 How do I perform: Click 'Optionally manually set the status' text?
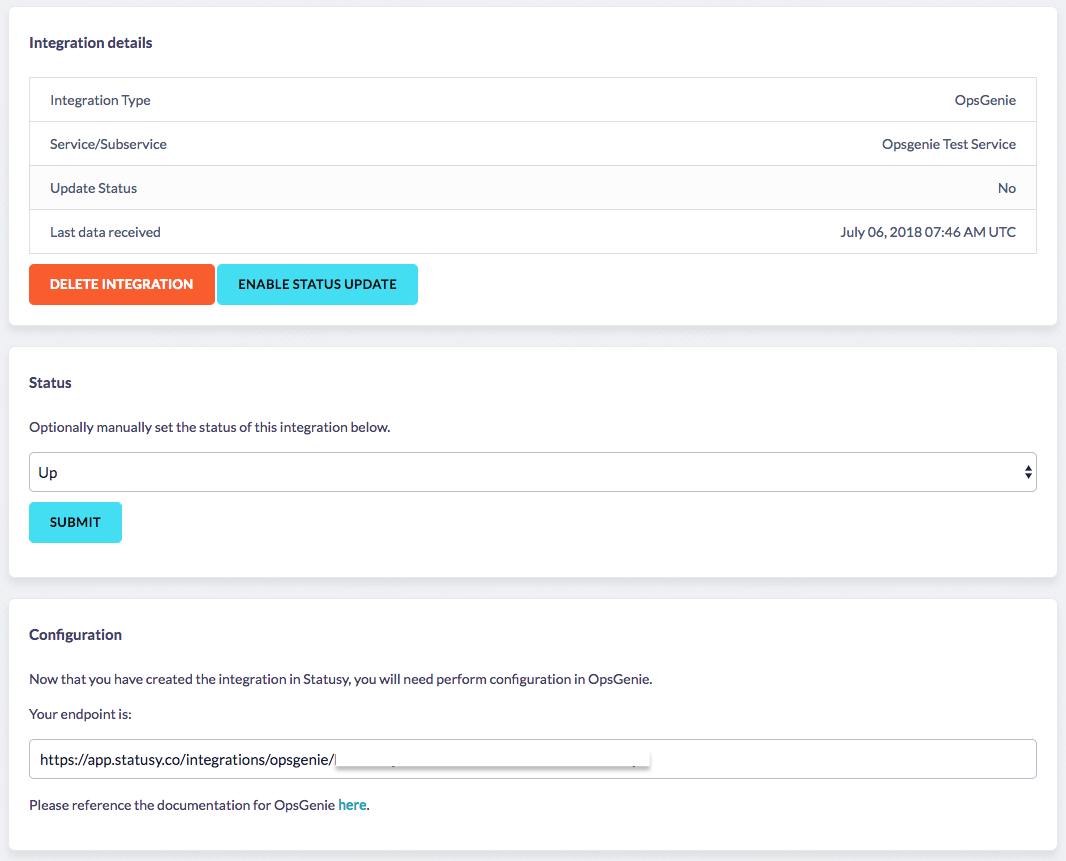click(209, 427)
